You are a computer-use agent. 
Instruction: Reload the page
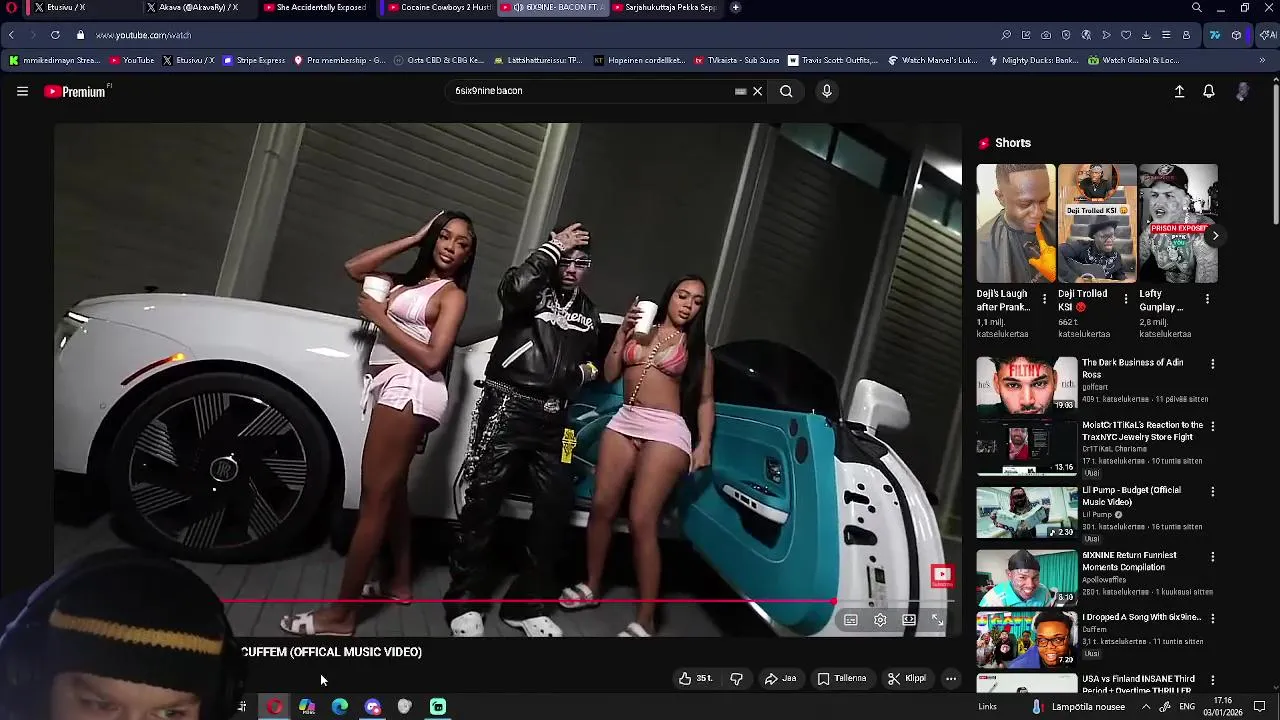click(55, 35)
